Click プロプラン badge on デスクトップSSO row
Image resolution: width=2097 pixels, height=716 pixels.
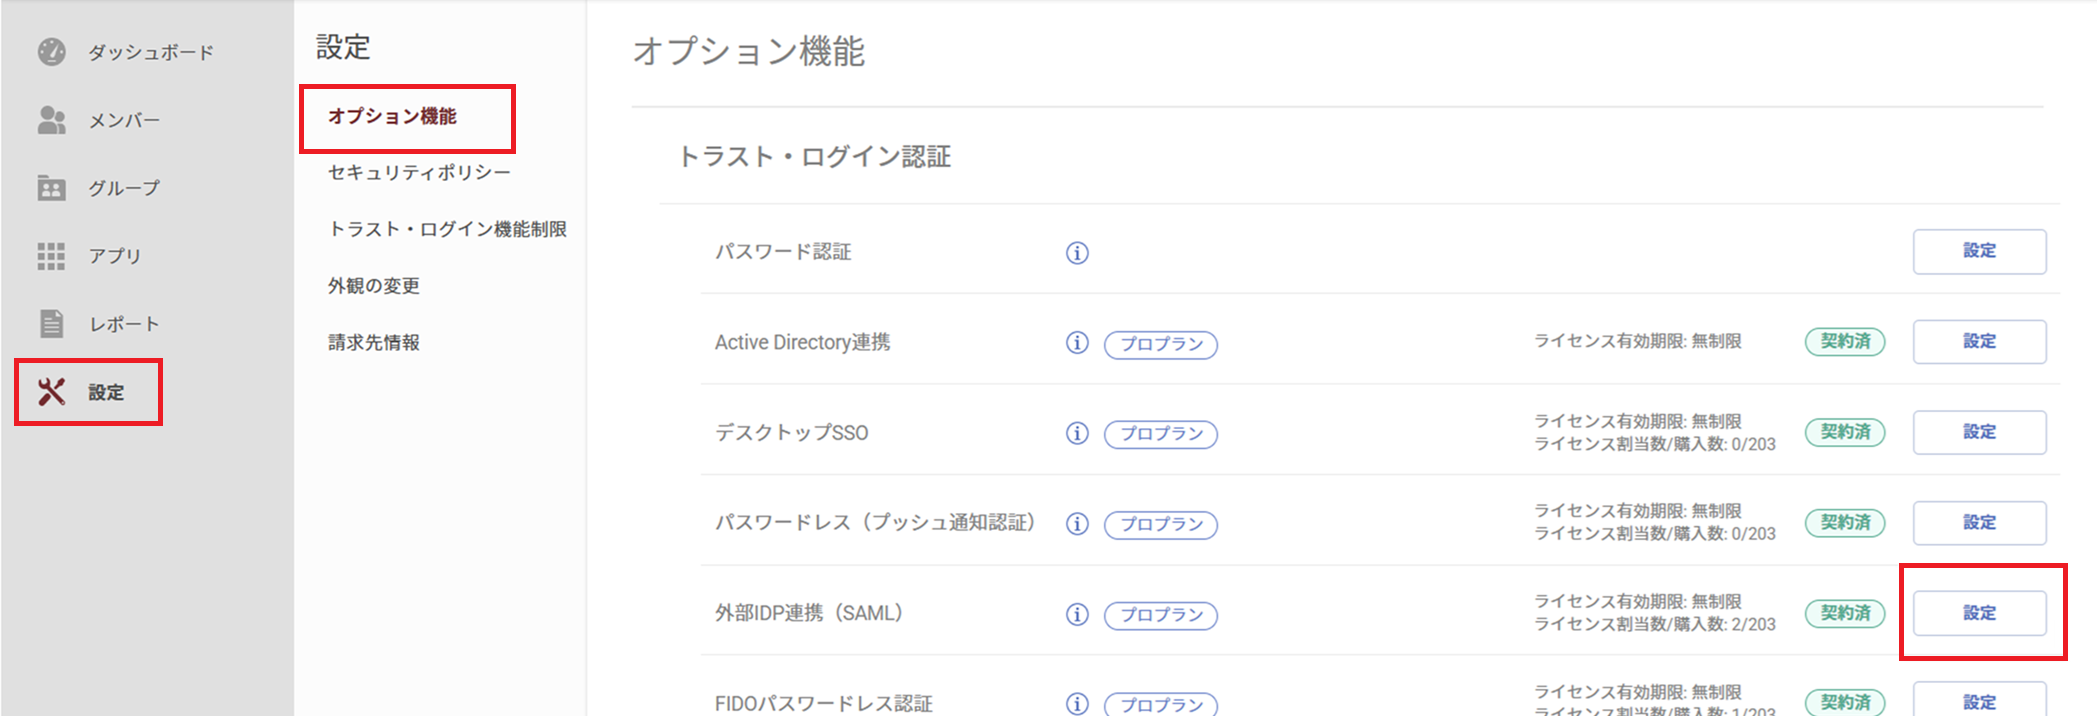coord(1161,434)
